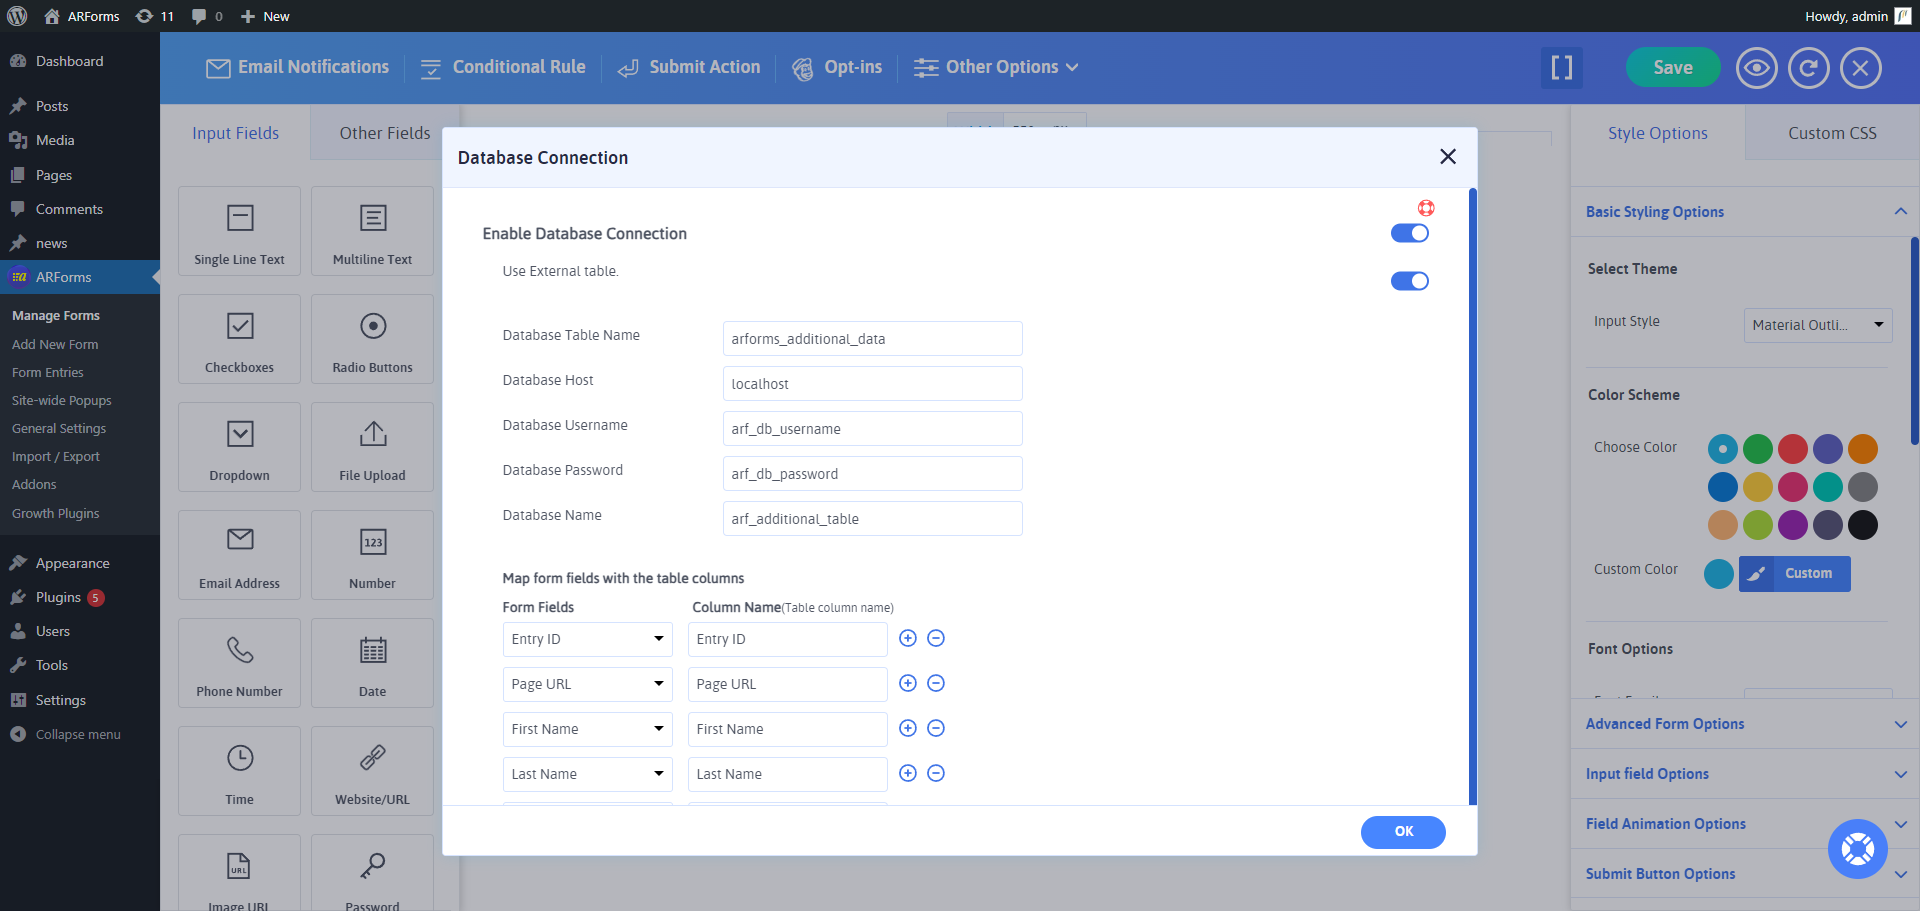
Task: Add a row after Entry ID mapping
Action: pyautogui.click(x=907, y=638)
